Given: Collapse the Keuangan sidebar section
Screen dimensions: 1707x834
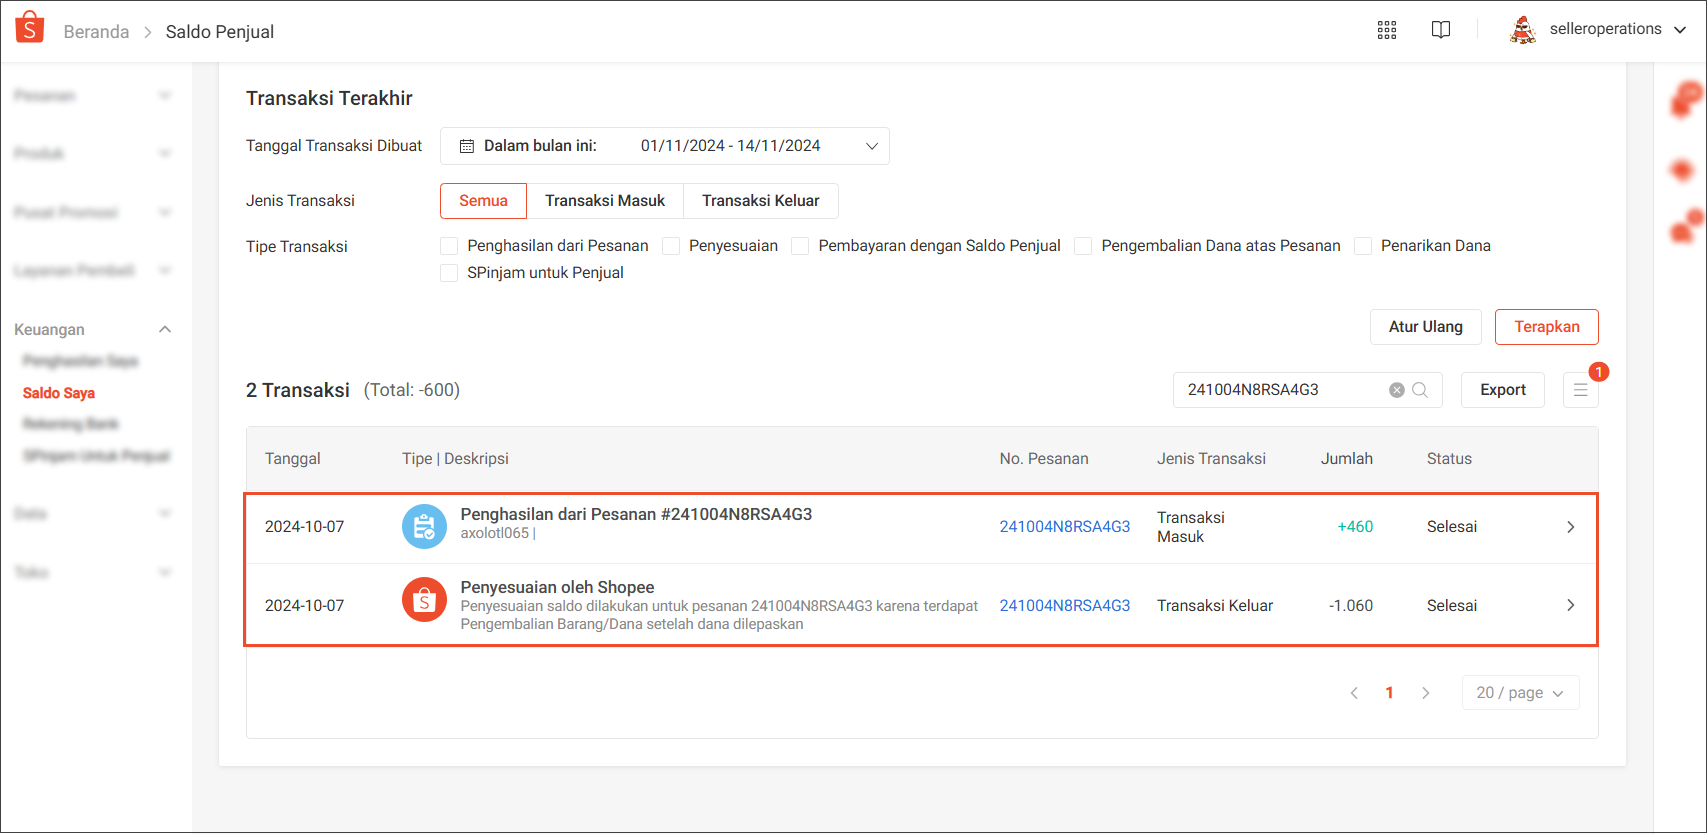Looking at the screenshot, I should (165, 330).
